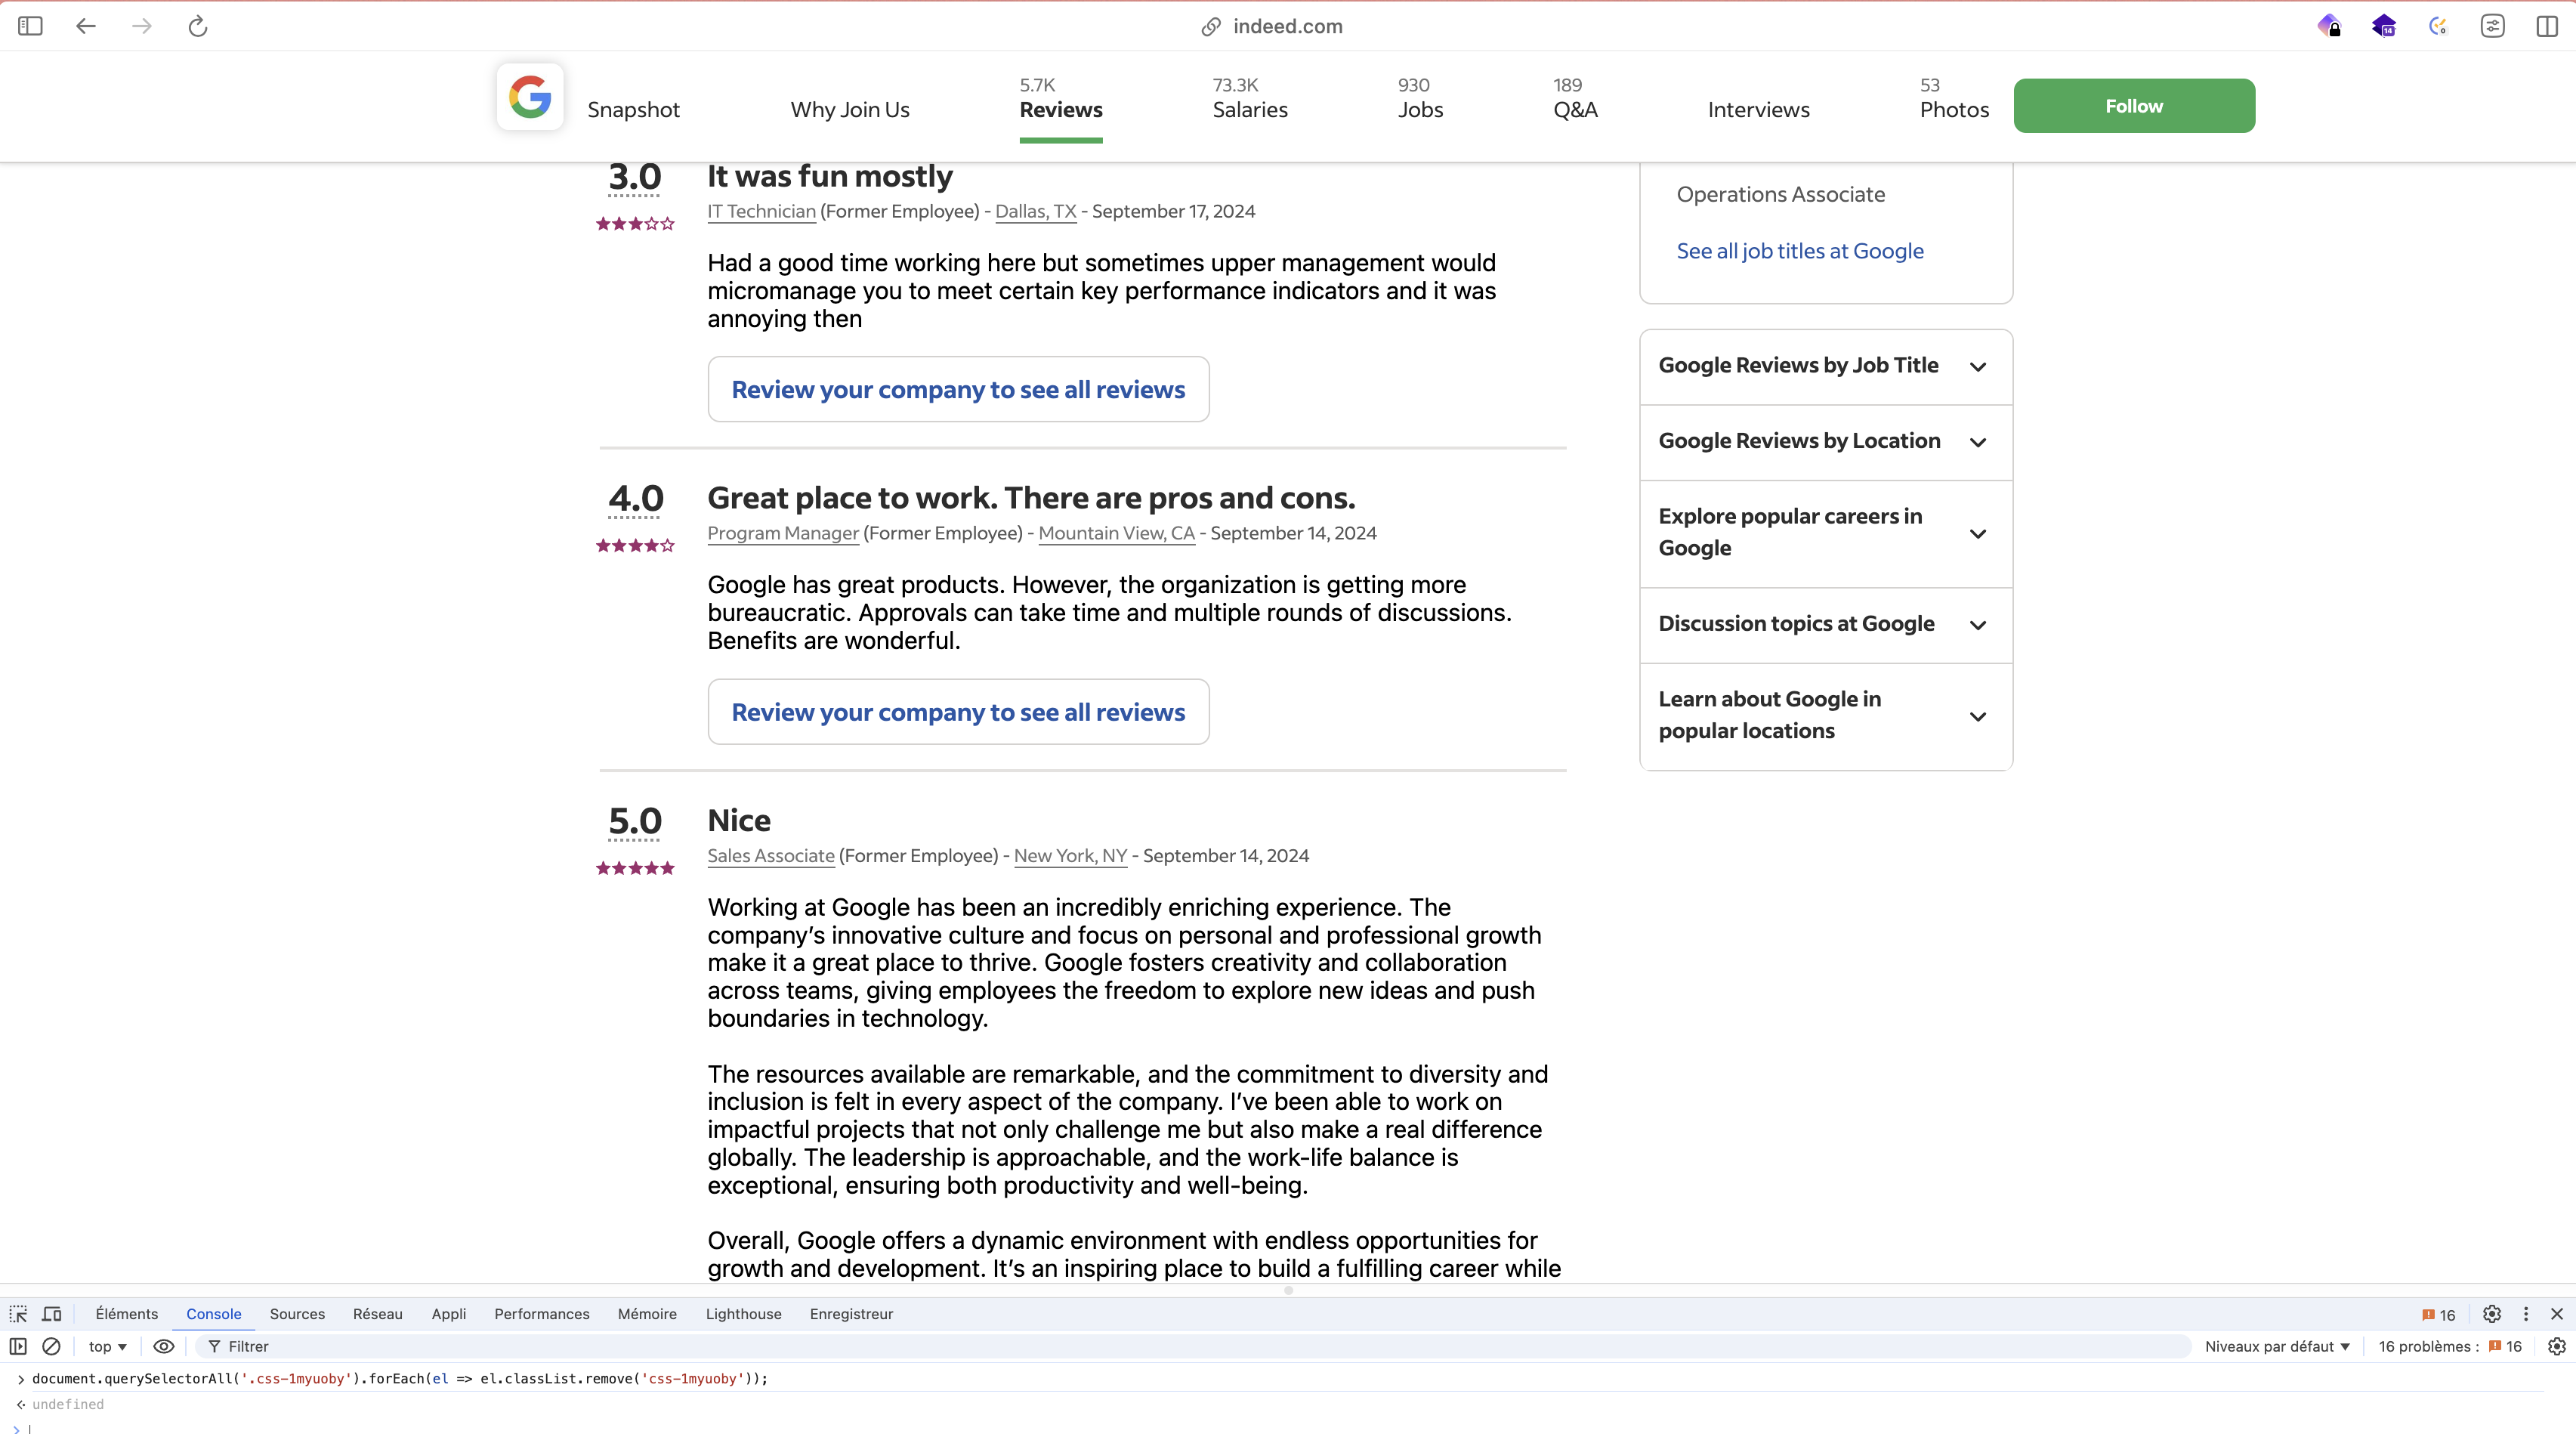Toggle the browser sidebar icon
2576x1434 pixels.
coord(30,26)
